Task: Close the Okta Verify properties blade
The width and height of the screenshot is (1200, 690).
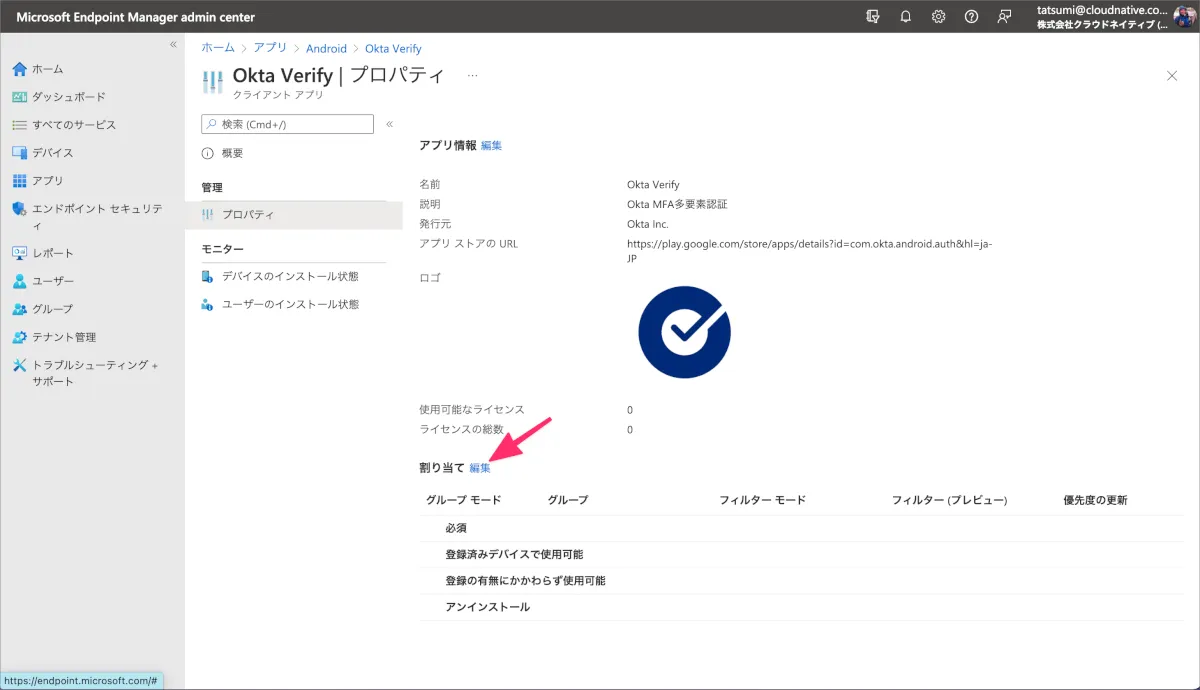Action: (x=1172, y=76)
